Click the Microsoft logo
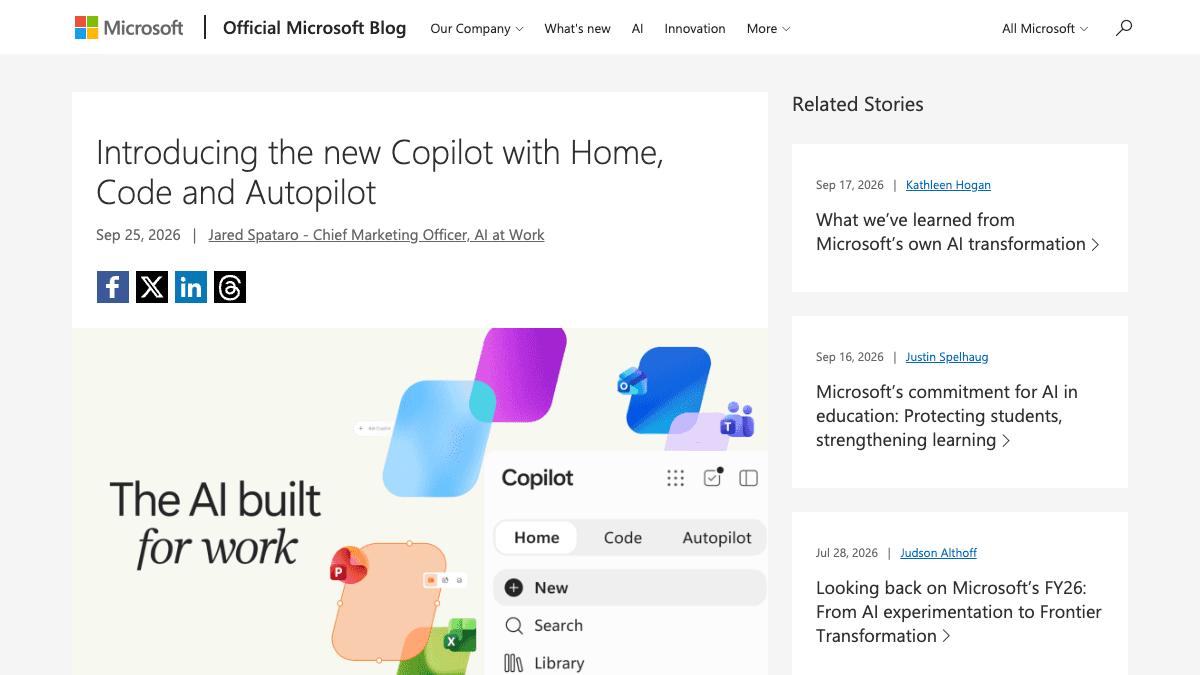The image size is (1200, 675). pyautogui.click(x=129, y=28)
